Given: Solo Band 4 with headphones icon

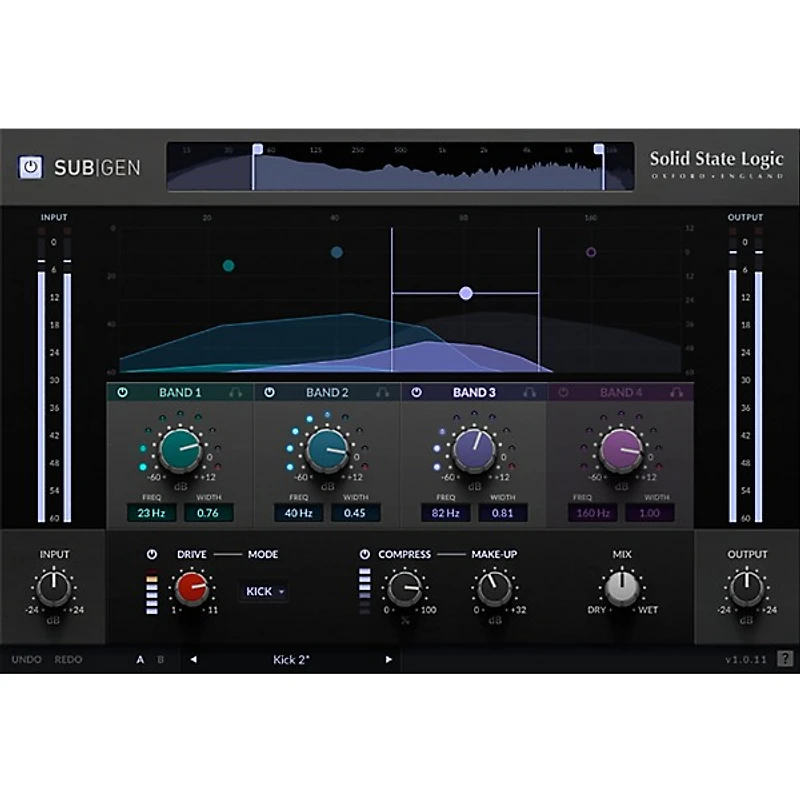Looking at the screenshot, I should click(x=677, y=392).
